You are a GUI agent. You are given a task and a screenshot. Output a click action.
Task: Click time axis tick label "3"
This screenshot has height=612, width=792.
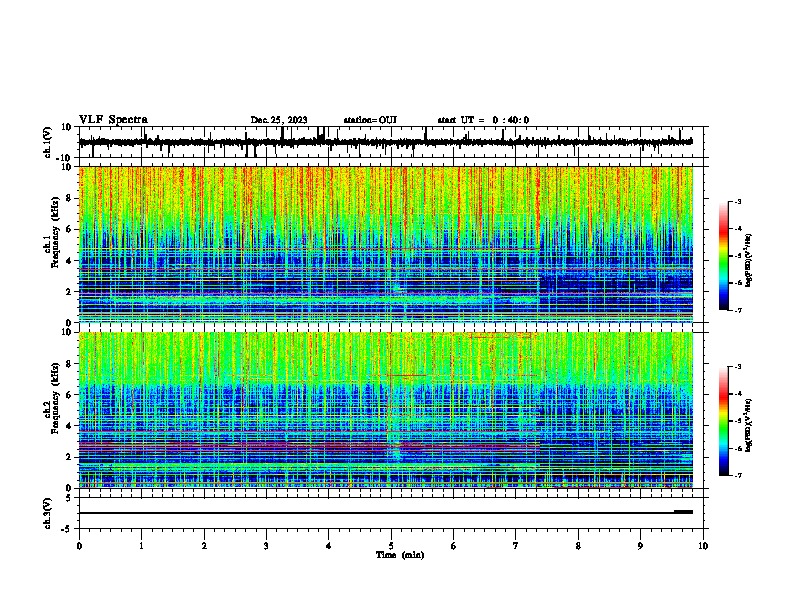[266, 545]
